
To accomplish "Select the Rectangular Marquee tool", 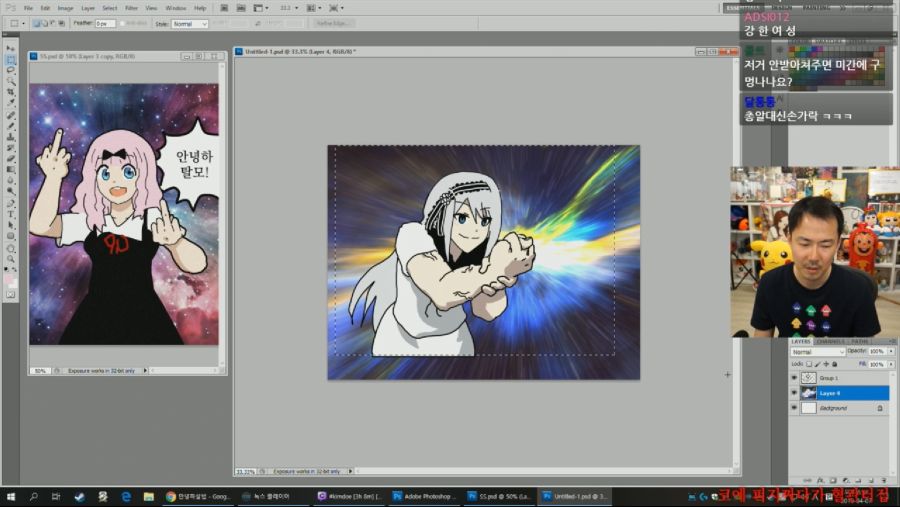I will (x=11, y=59).
